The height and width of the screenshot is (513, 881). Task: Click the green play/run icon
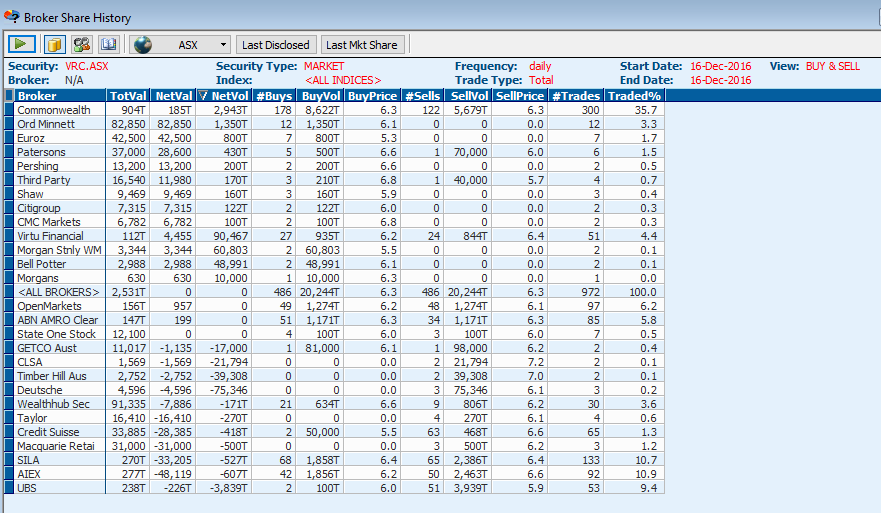point(22,44)
